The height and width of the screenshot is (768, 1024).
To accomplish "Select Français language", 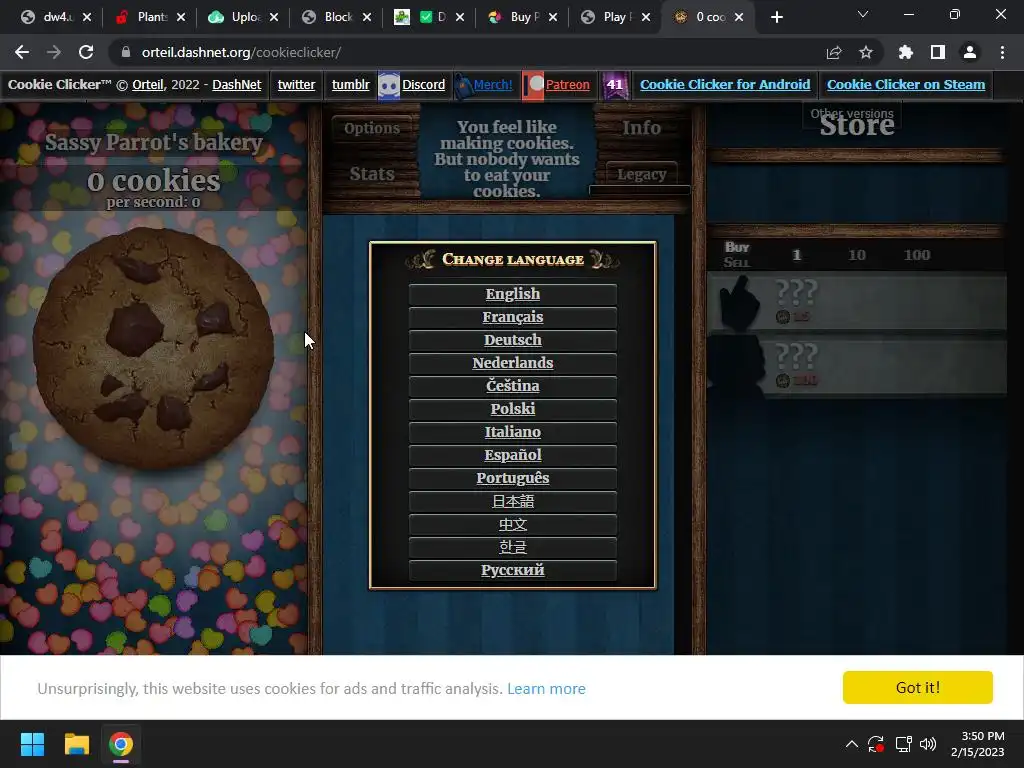I will pos(513,317).
